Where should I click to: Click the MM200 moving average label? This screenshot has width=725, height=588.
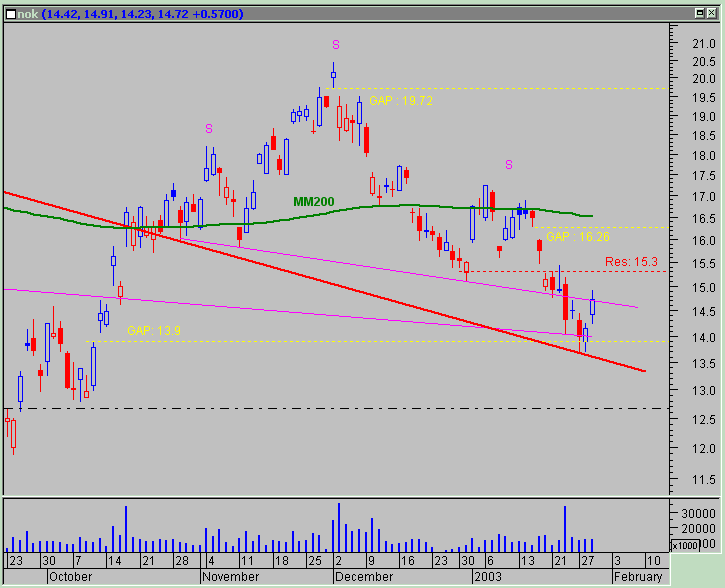(313, 202)
